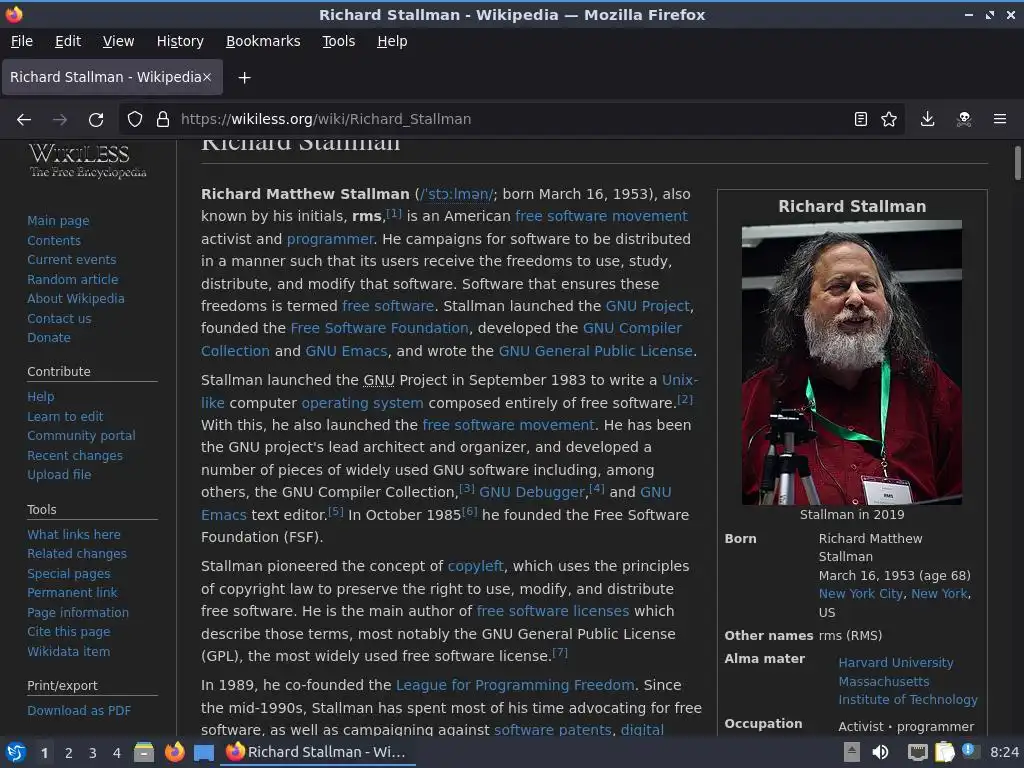The image size is (1024, 768).
Task: Open the Bookmarks menu
Action: [x=263, y=41]
